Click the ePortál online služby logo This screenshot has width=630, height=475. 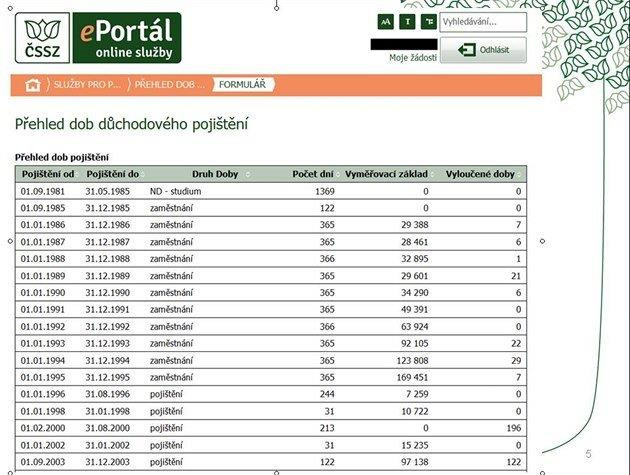(127, 37)
